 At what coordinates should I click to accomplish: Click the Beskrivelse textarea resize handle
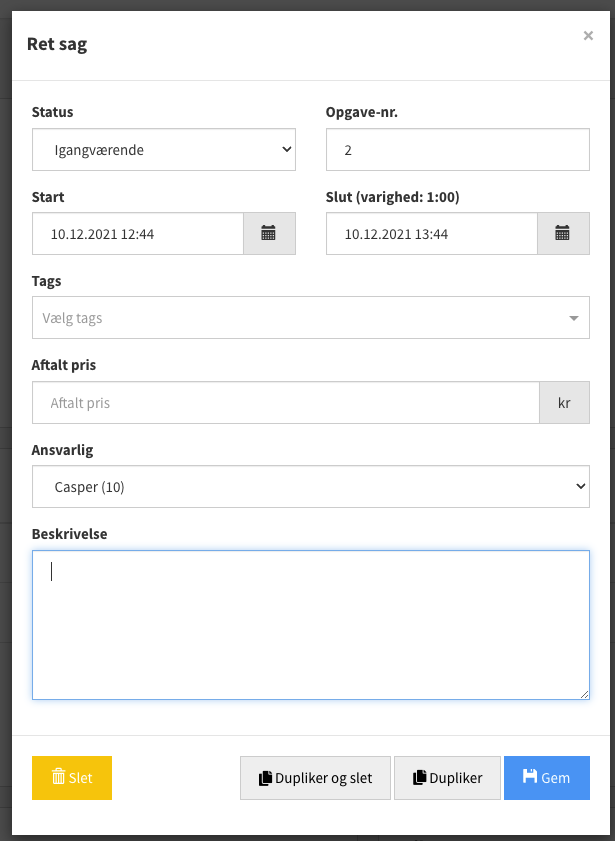click(x=584, y=694)
